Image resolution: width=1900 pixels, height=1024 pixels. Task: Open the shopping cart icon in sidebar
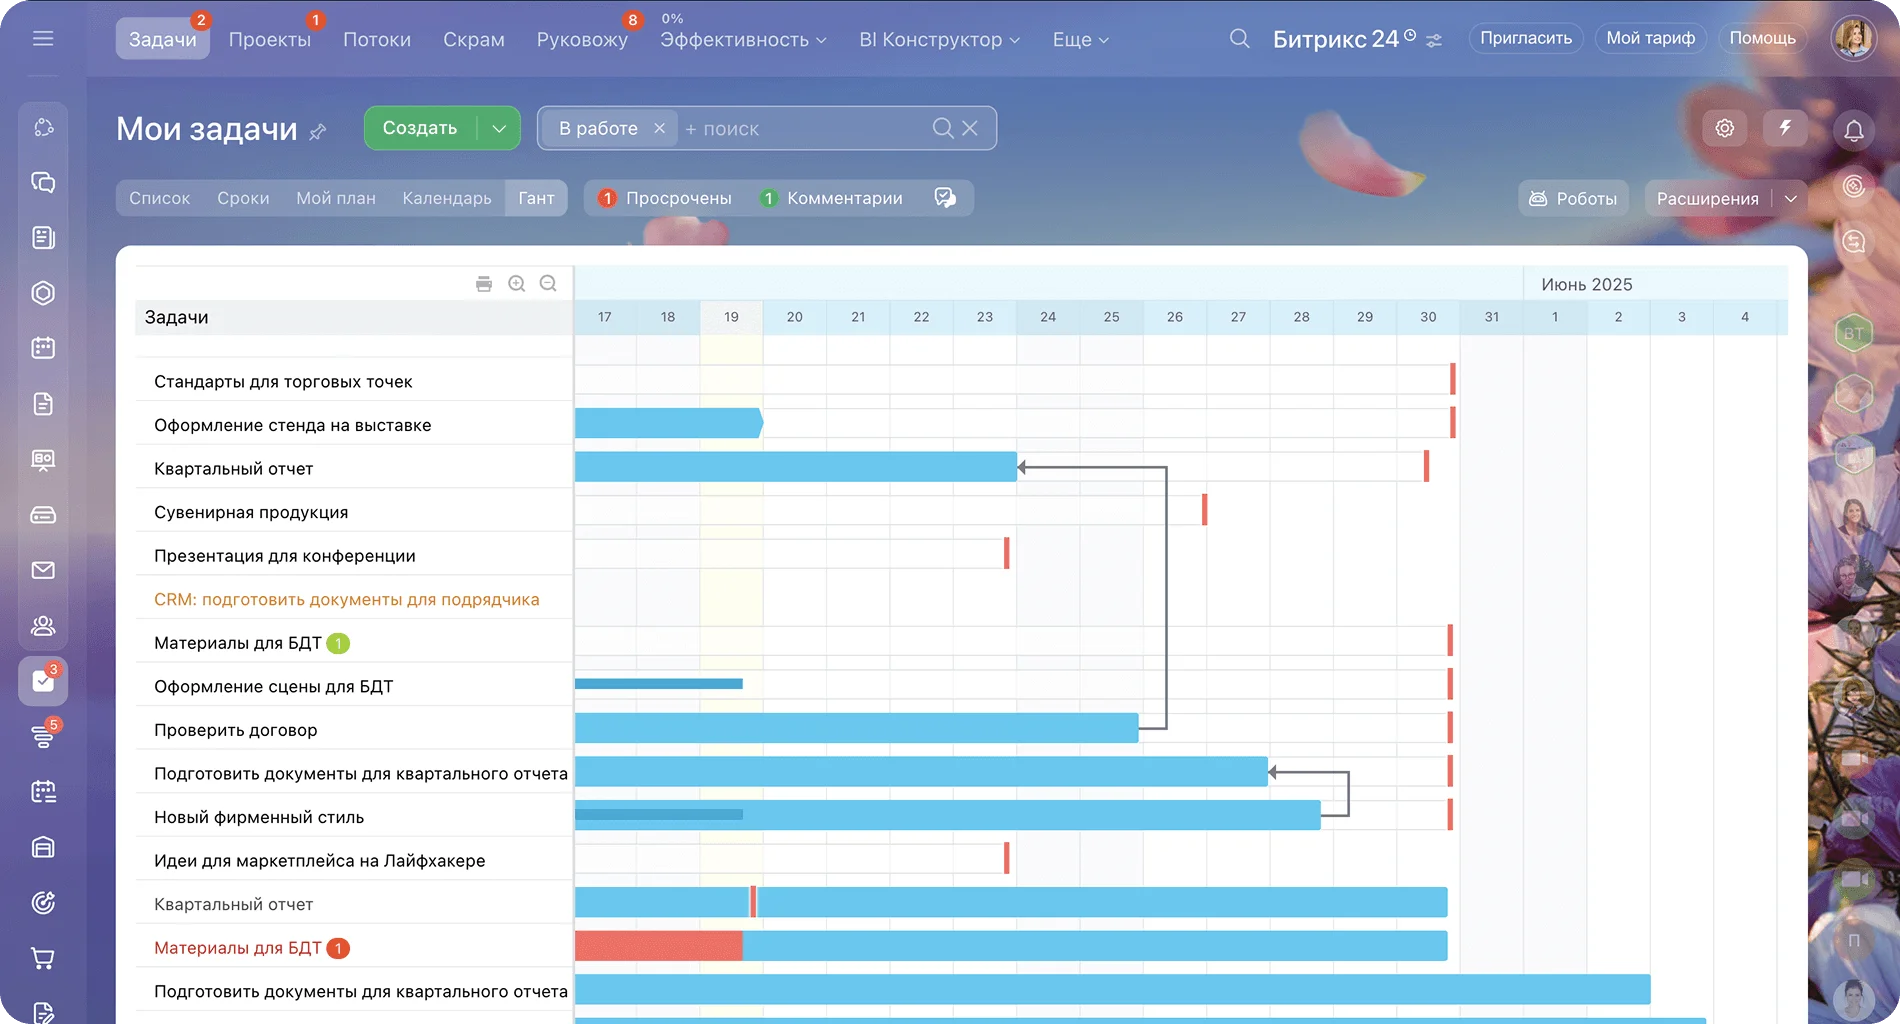pyautogui.click(x=43, y=958)
